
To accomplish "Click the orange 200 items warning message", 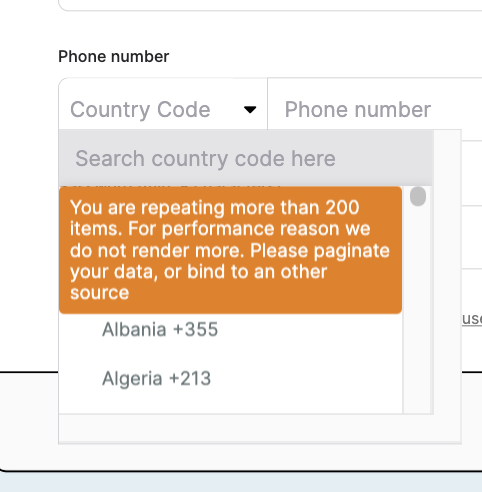I will (230, 250).
